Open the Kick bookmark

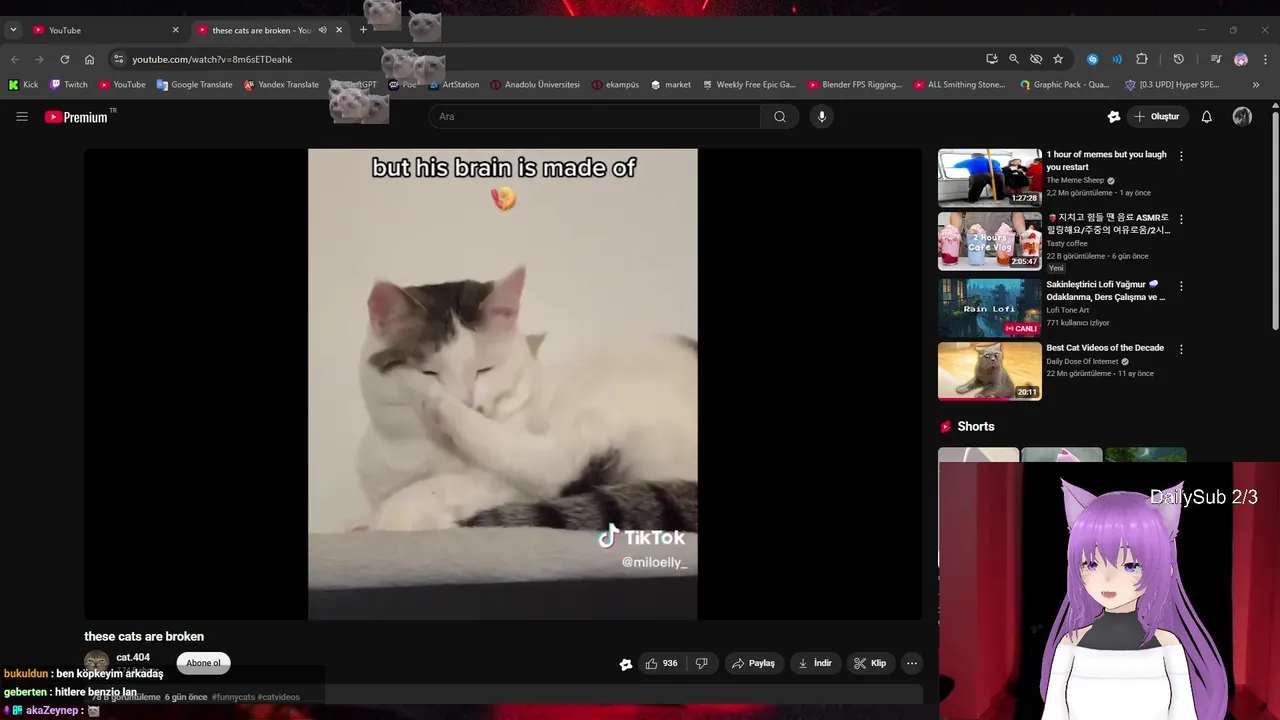point(23,85)
